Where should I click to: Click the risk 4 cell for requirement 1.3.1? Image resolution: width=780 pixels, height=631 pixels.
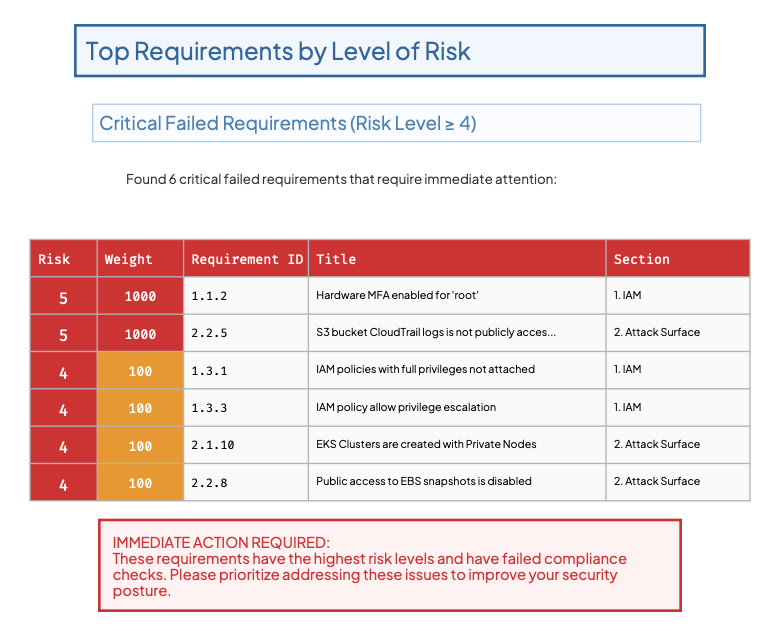(64, 370)
